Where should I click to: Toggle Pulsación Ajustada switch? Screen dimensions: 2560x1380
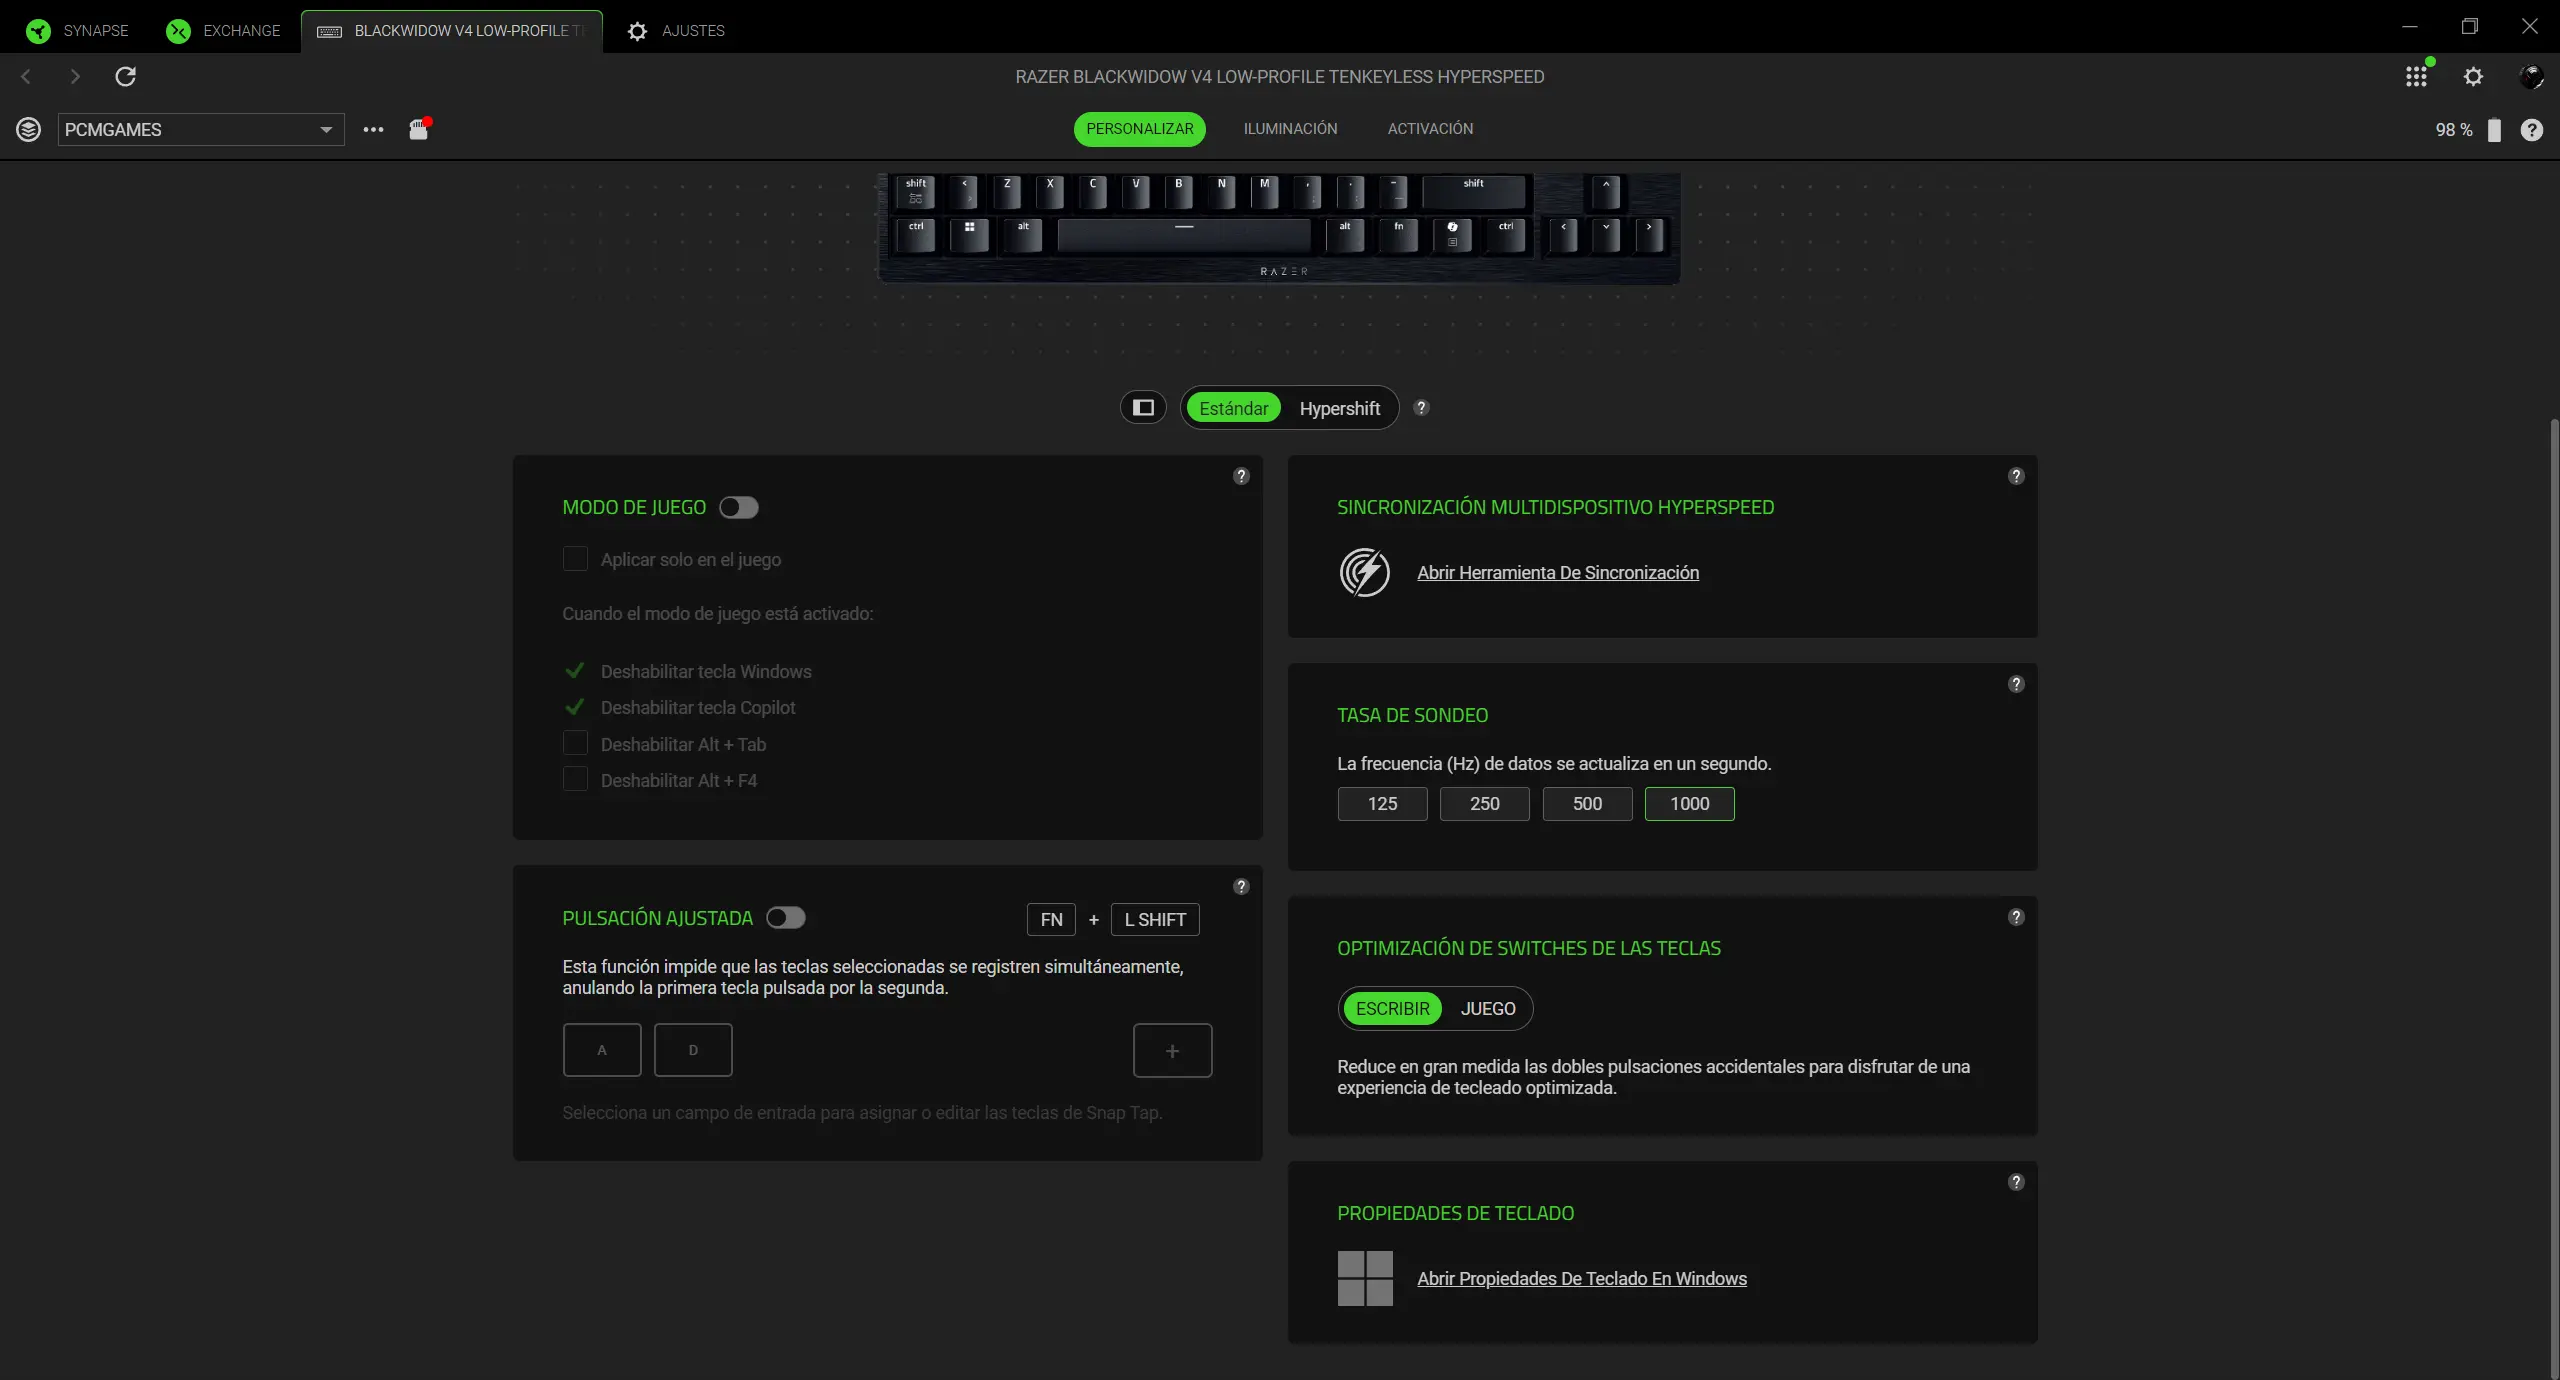coord(785,918)
